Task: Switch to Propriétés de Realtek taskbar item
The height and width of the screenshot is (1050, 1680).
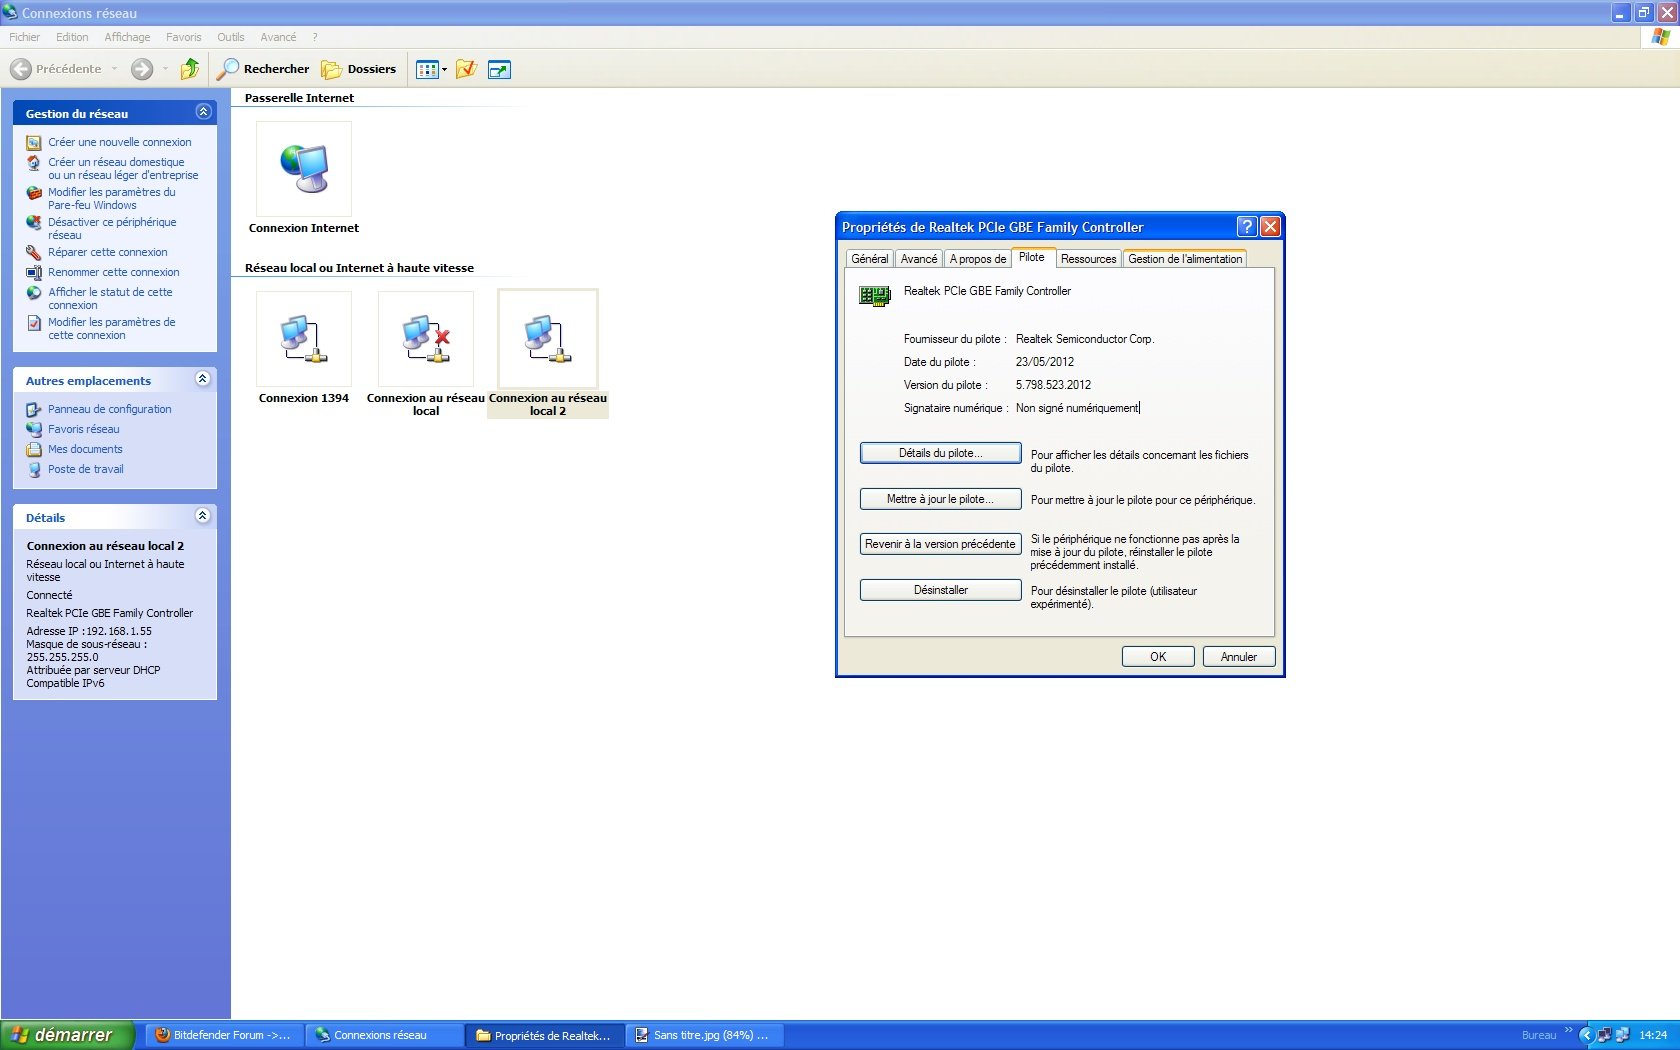Action: point(545,1035)
